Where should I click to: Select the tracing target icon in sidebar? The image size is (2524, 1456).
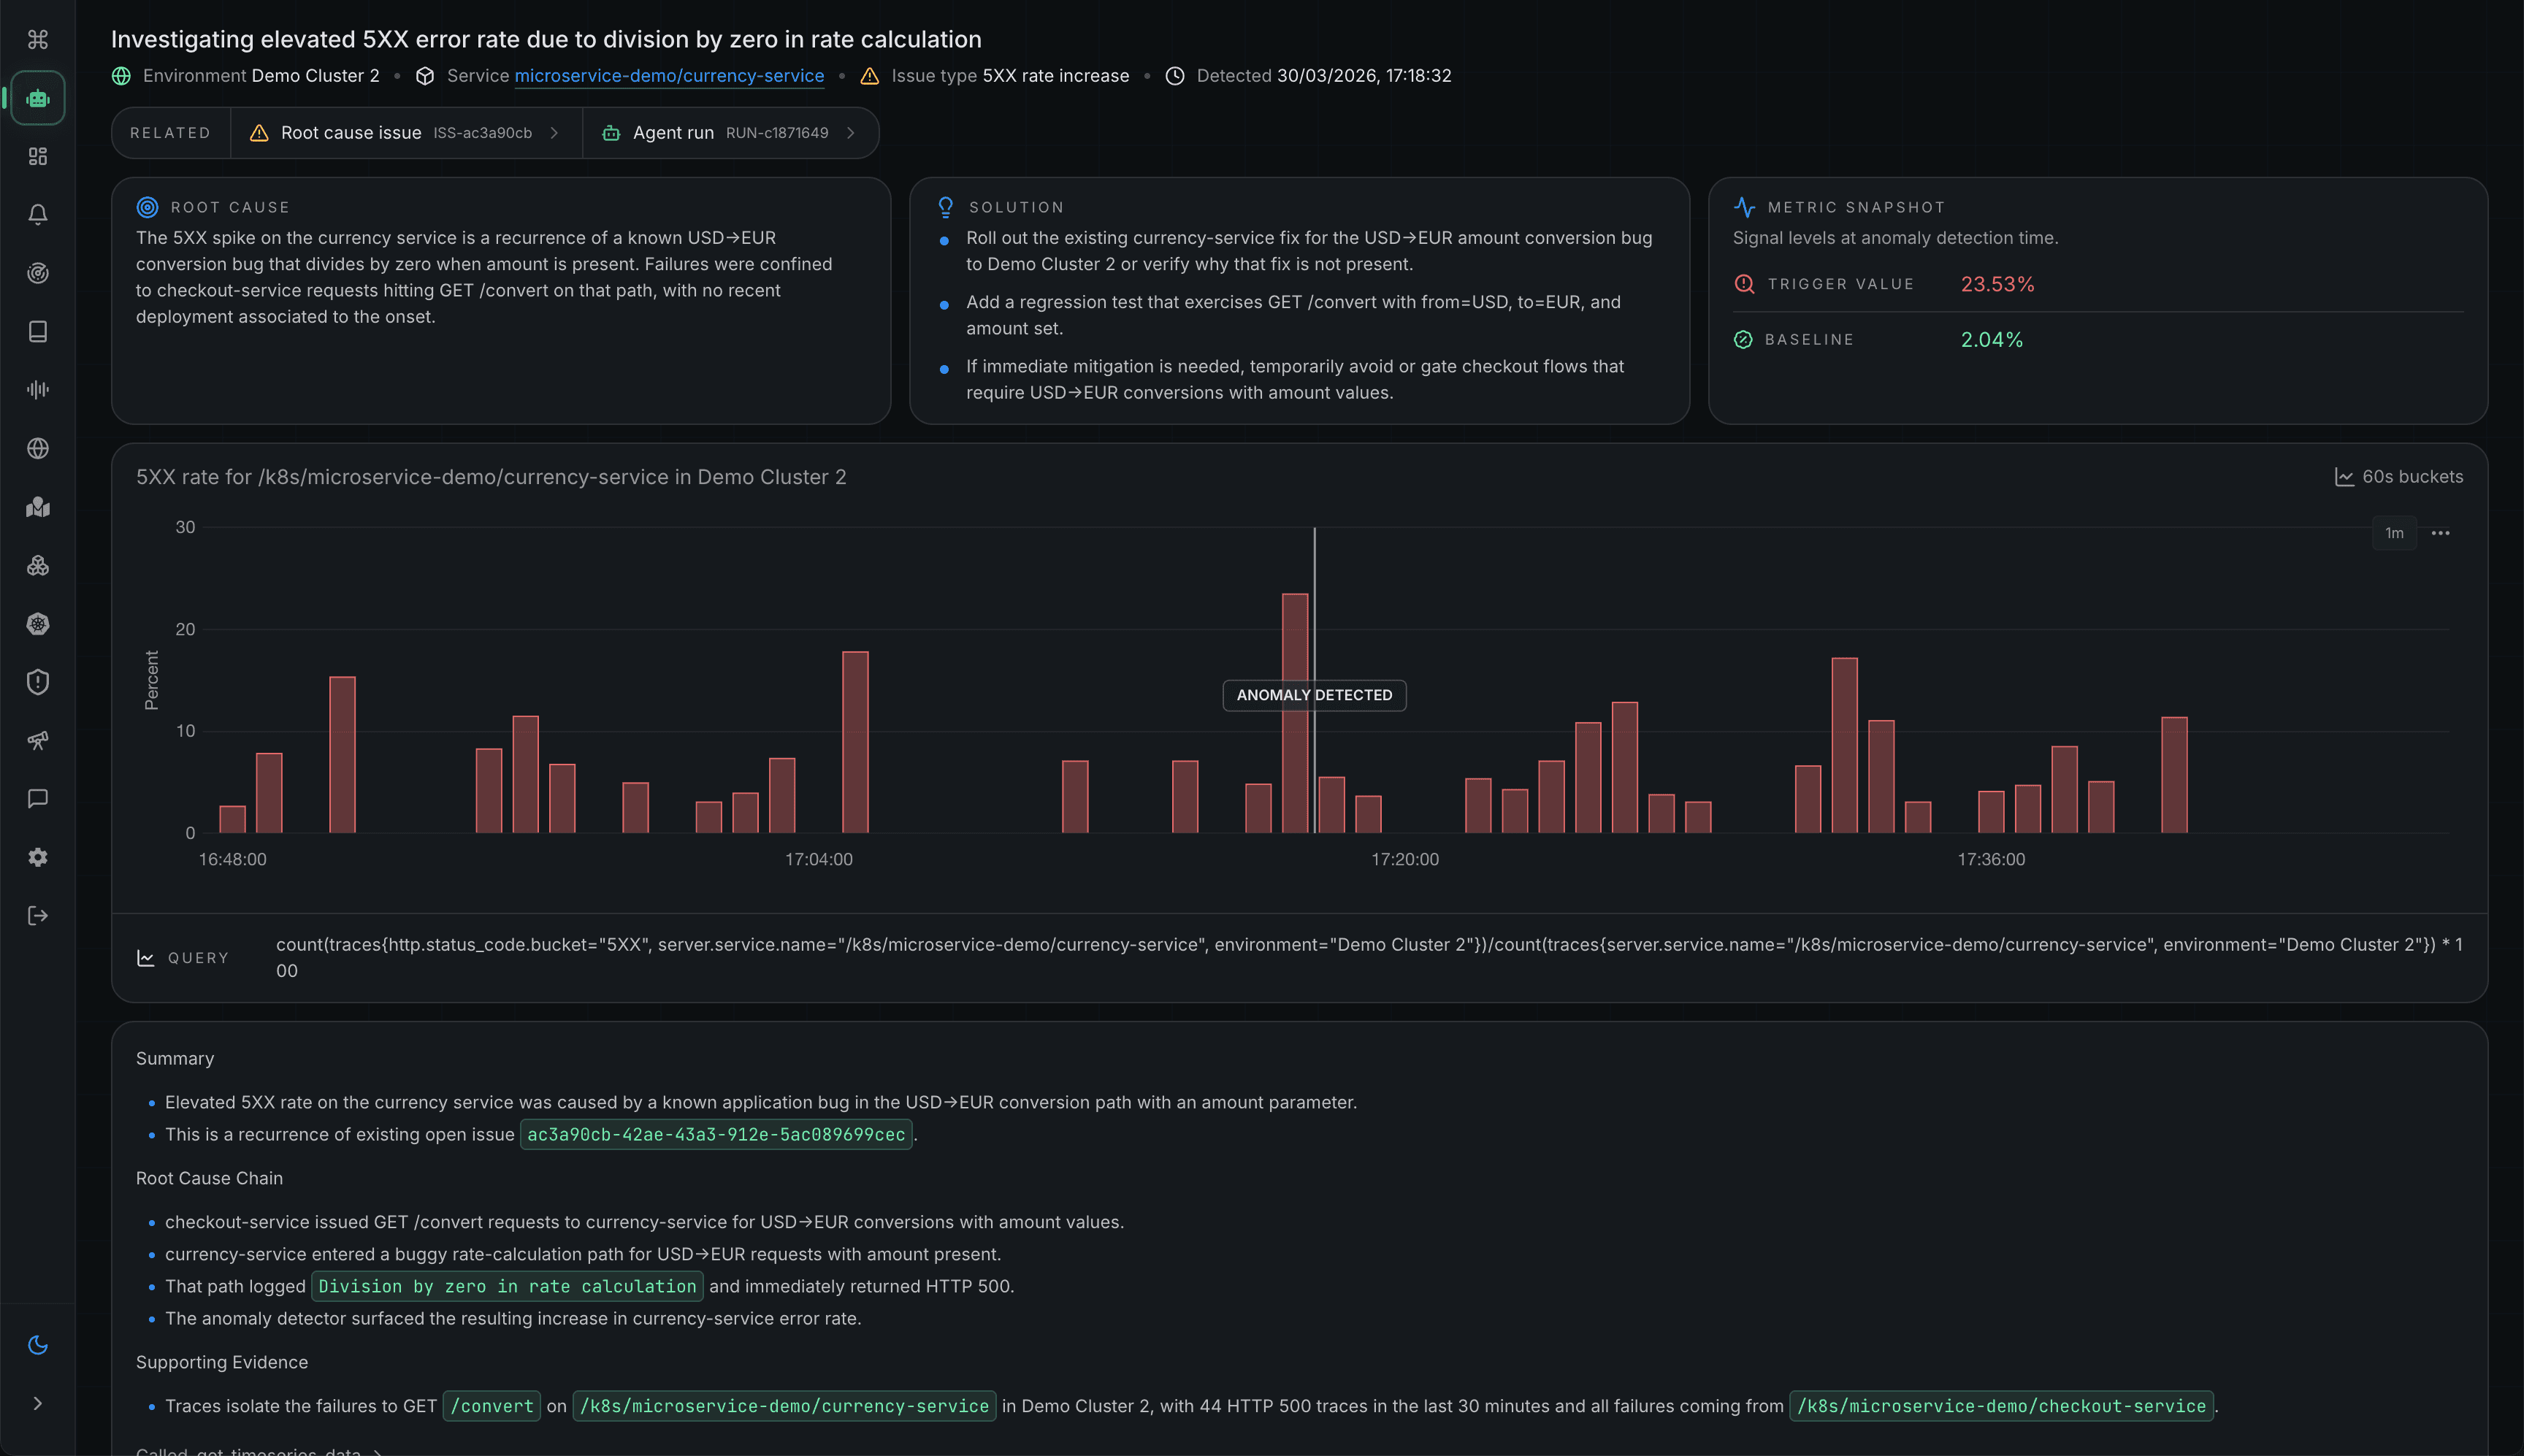click(38, 273)
